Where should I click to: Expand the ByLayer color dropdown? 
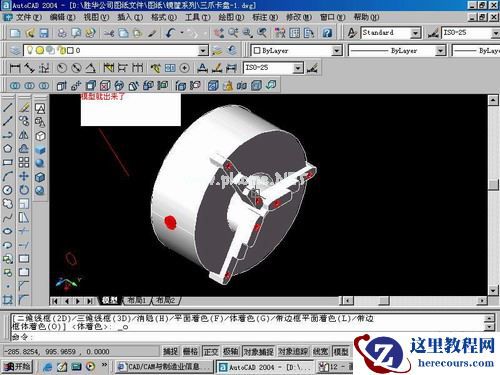tap(337, 51)
